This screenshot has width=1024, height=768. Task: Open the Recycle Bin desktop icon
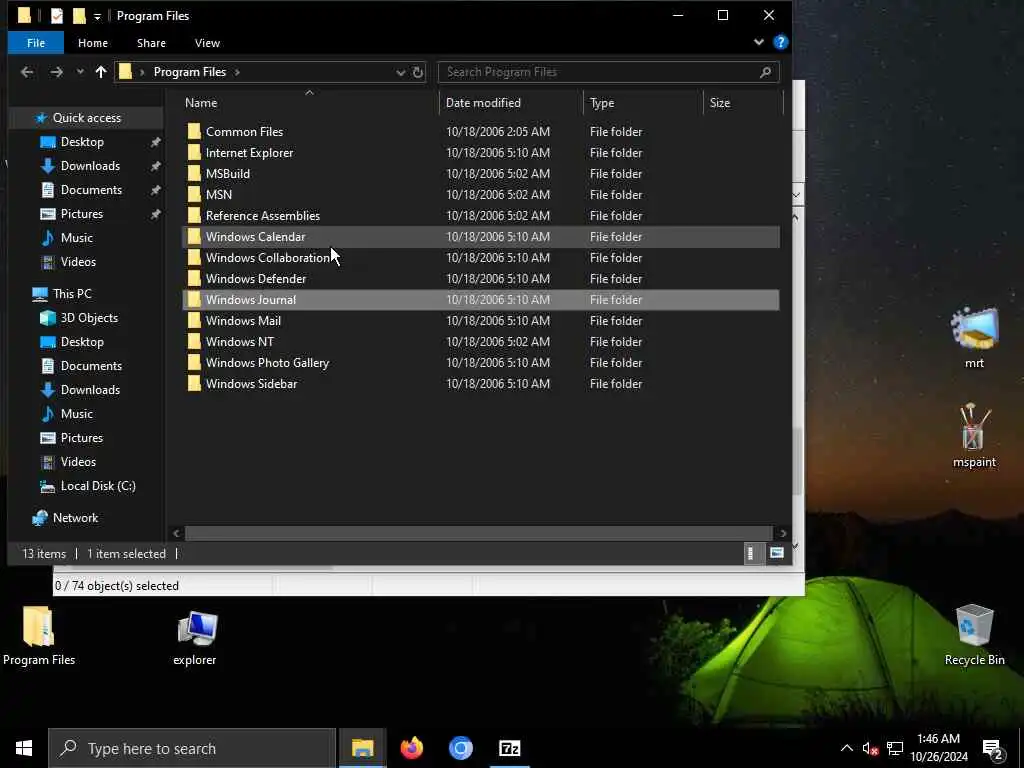click(974, 634)
